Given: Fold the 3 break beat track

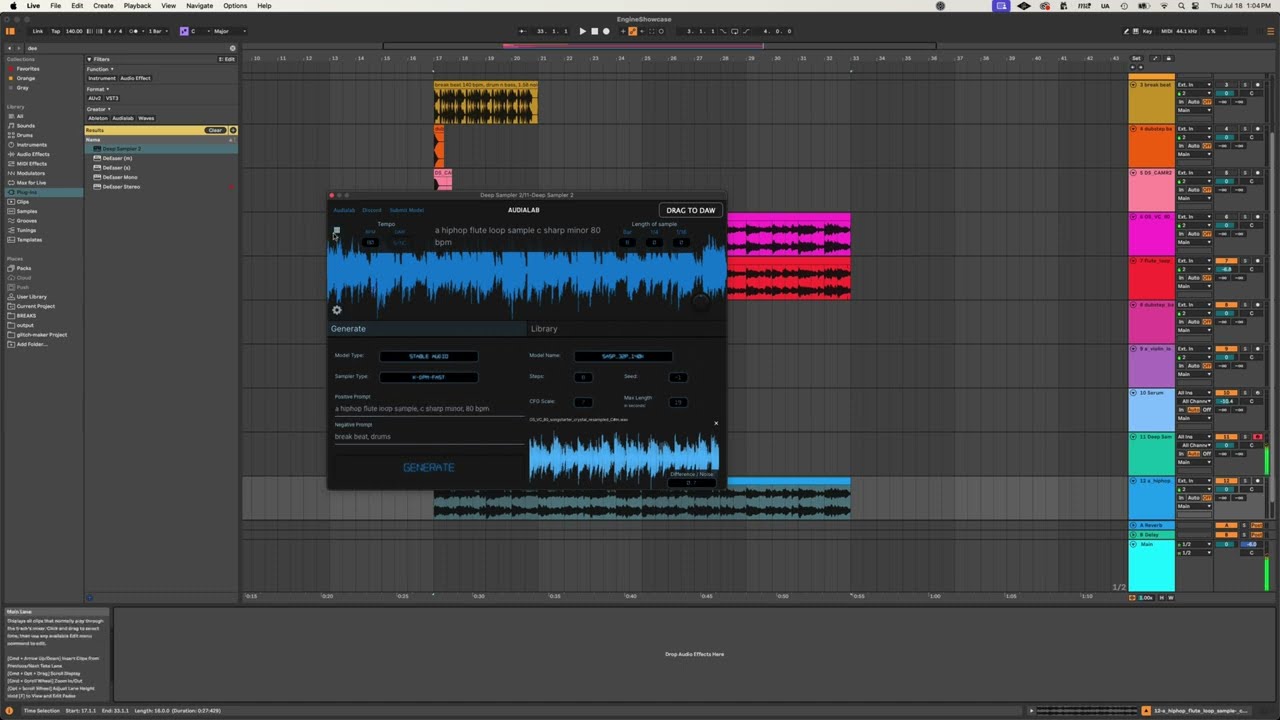Looking at the screenshot, I should click(x=1134, y=85).
